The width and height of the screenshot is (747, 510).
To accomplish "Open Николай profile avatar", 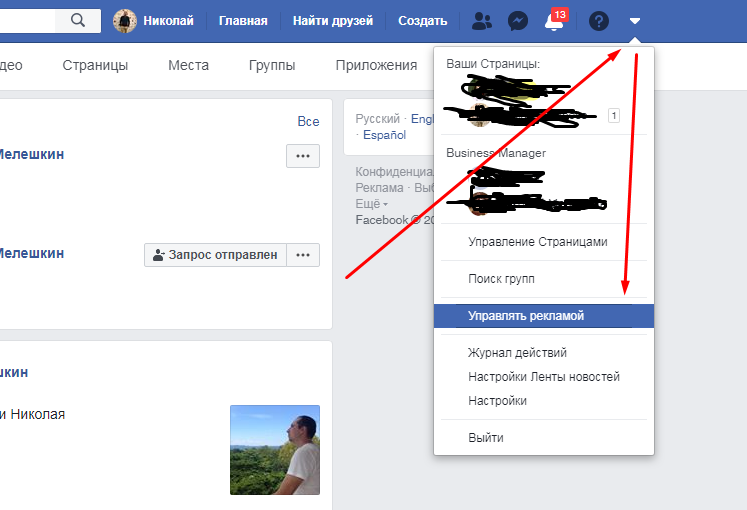I will click(x=125, y=21).
